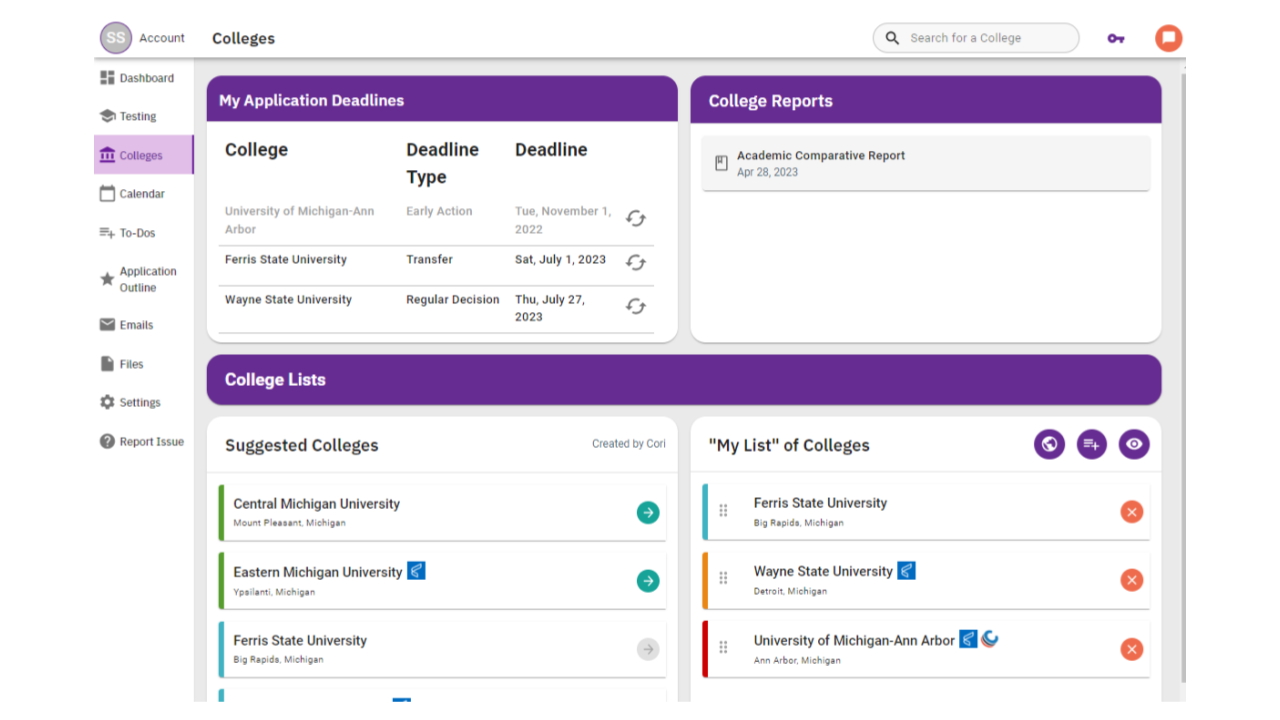Click drag handle for Wayne State University
The image size is (1280, 720).
coord(723,578)
